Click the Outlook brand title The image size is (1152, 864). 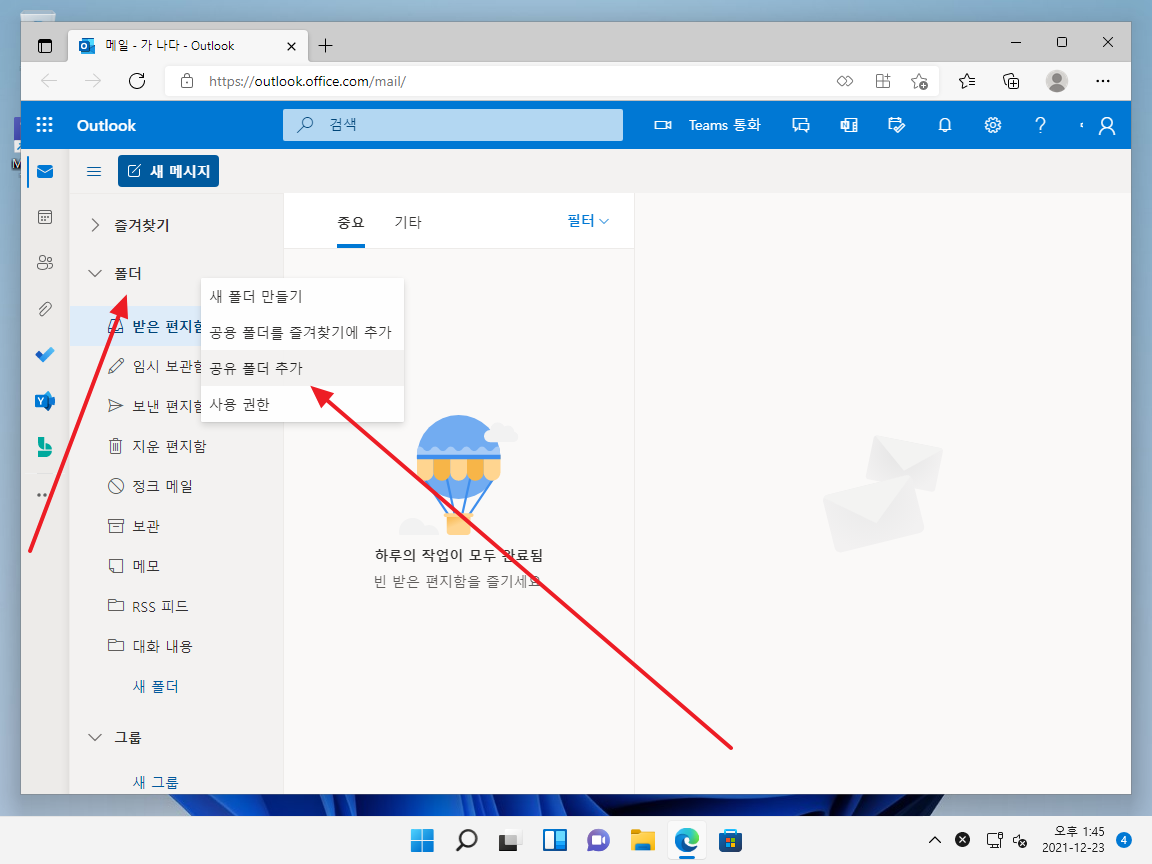[x=106, y=126]
